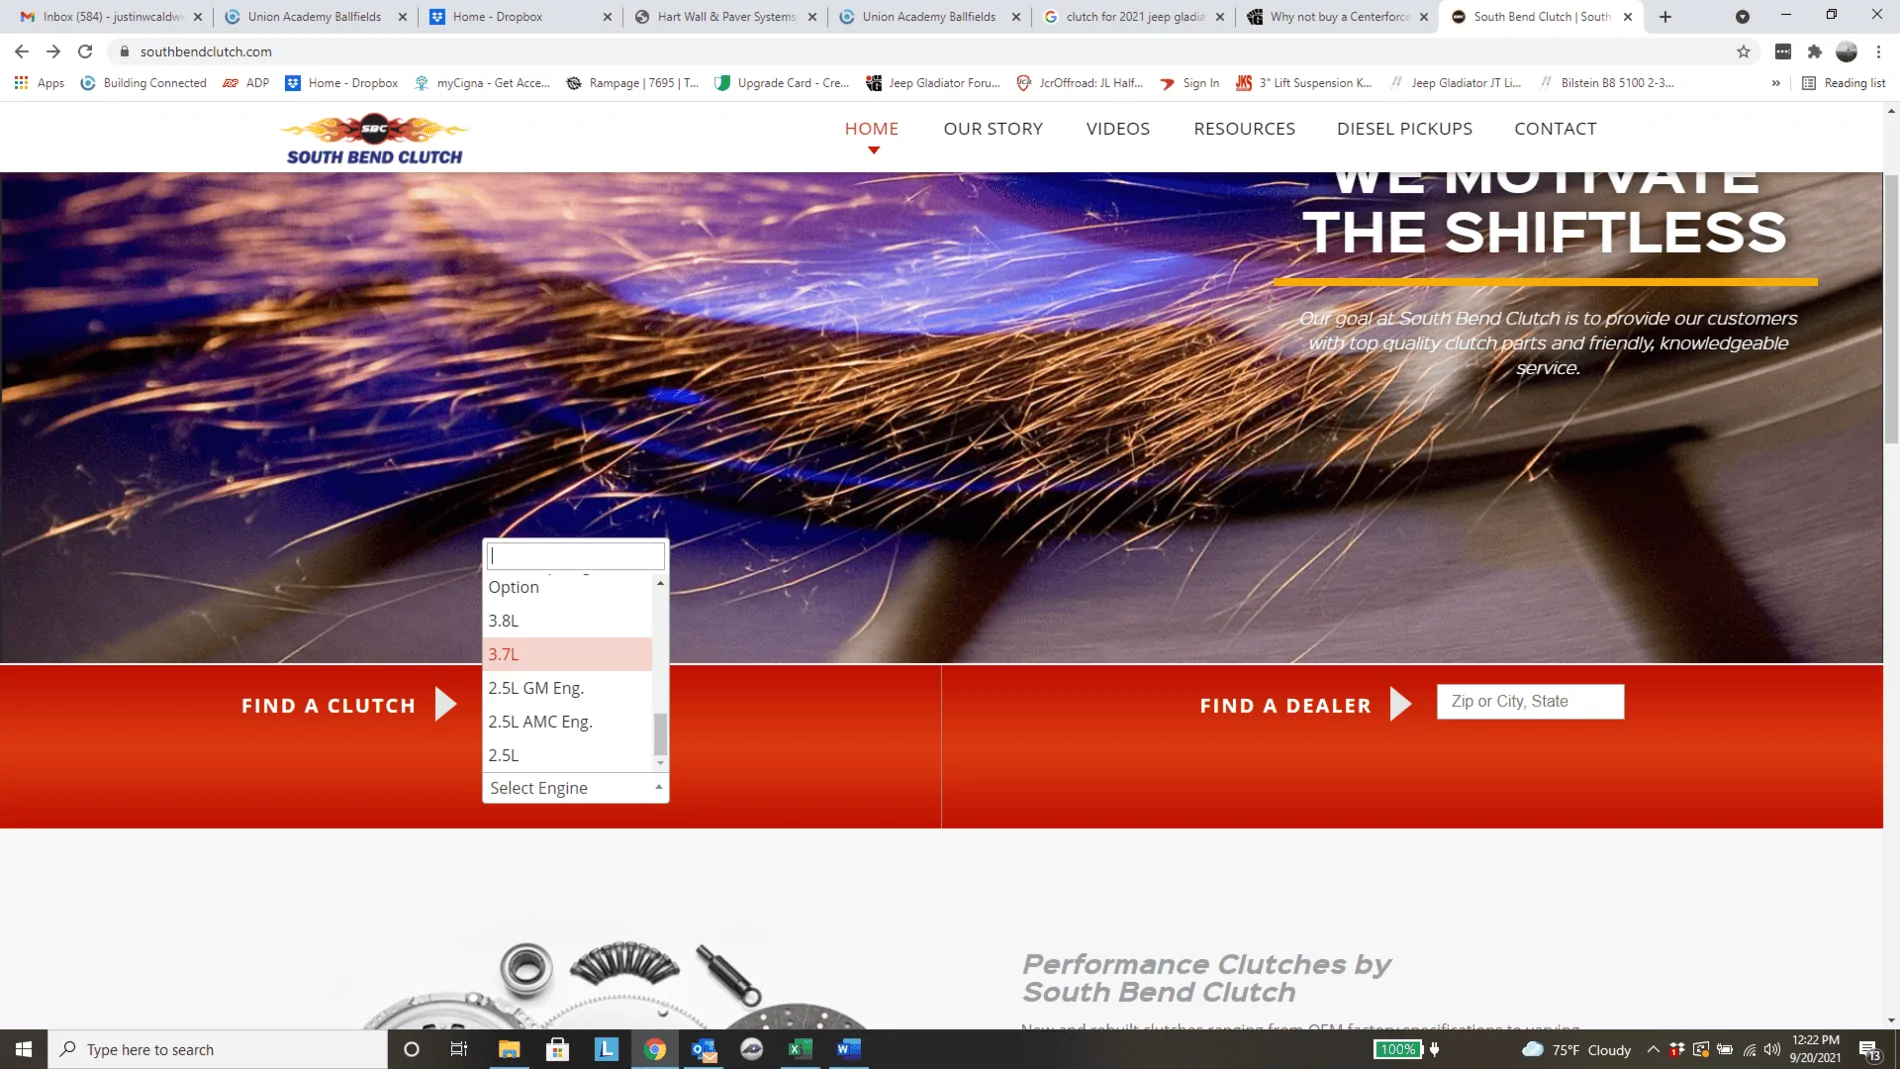
Task: Open the notification center icon
Action: tap(1869, 1049)
